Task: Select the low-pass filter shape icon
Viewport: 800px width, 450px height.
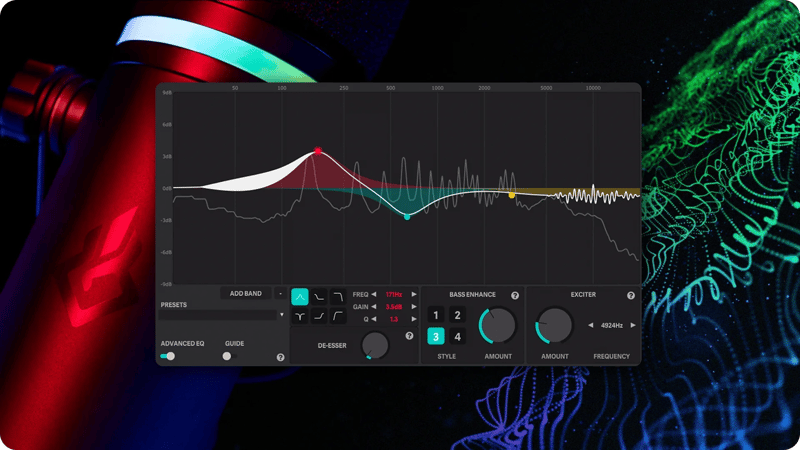Action: point(339,297)
